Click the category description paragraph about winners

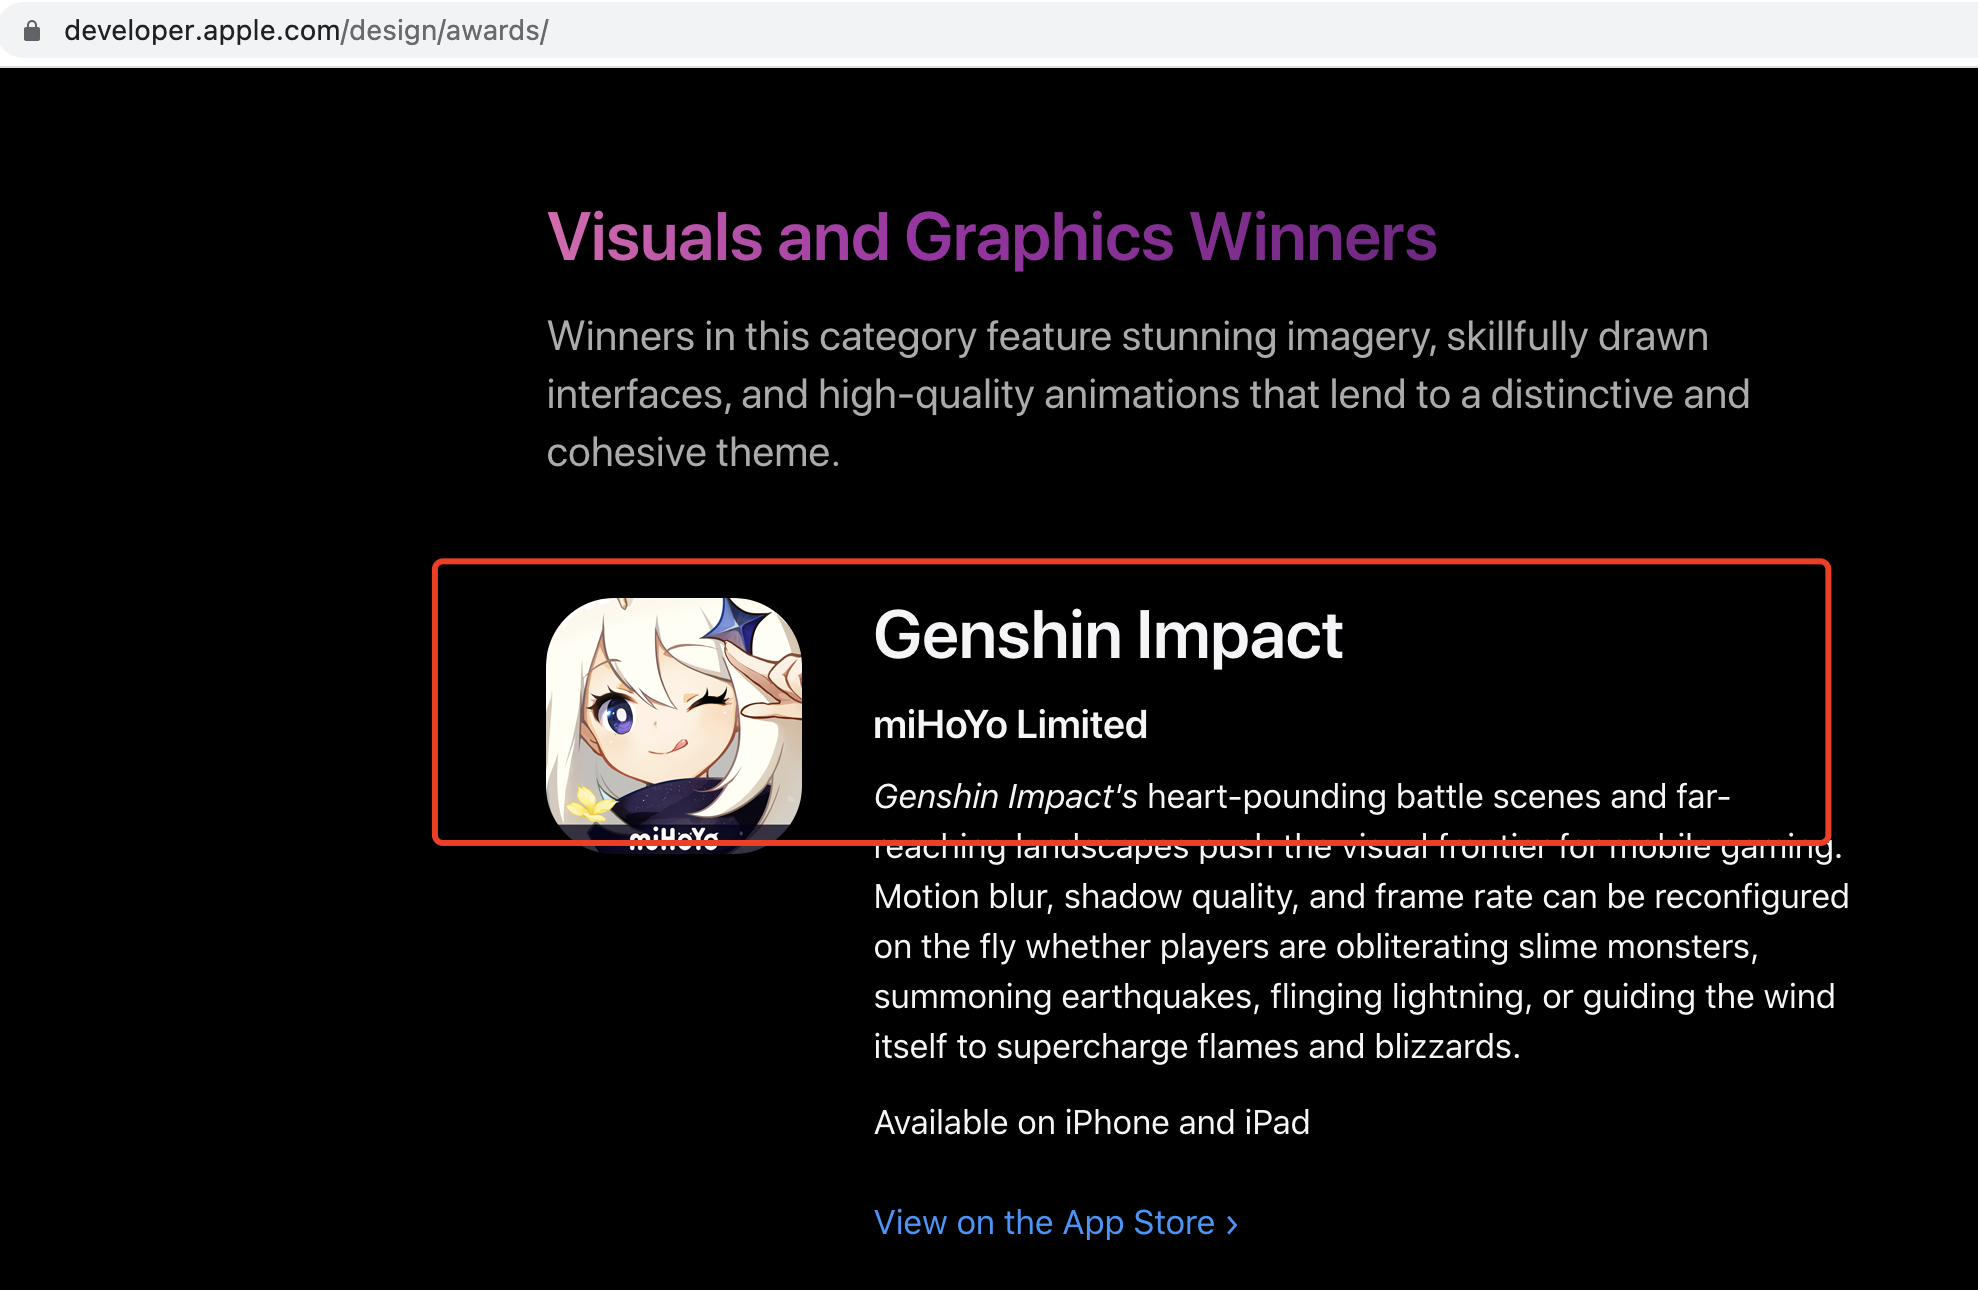[x=1148, y=394]
